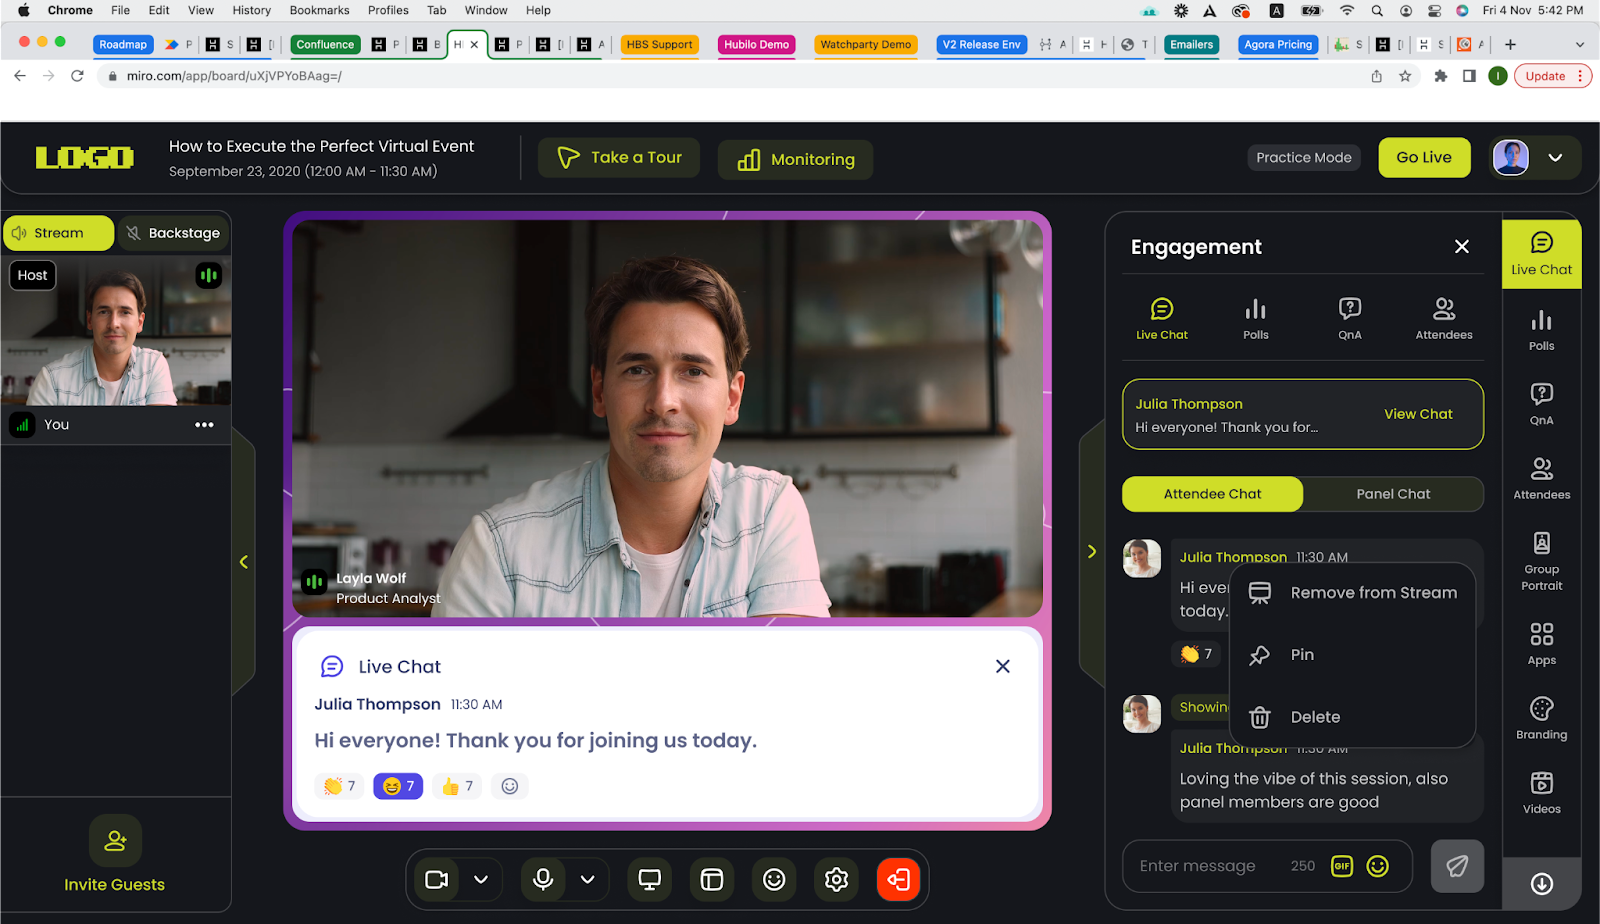Viewport: 1600px width, 924px height.
Task: Switch to Stream tab
Action: pos(58,233)
